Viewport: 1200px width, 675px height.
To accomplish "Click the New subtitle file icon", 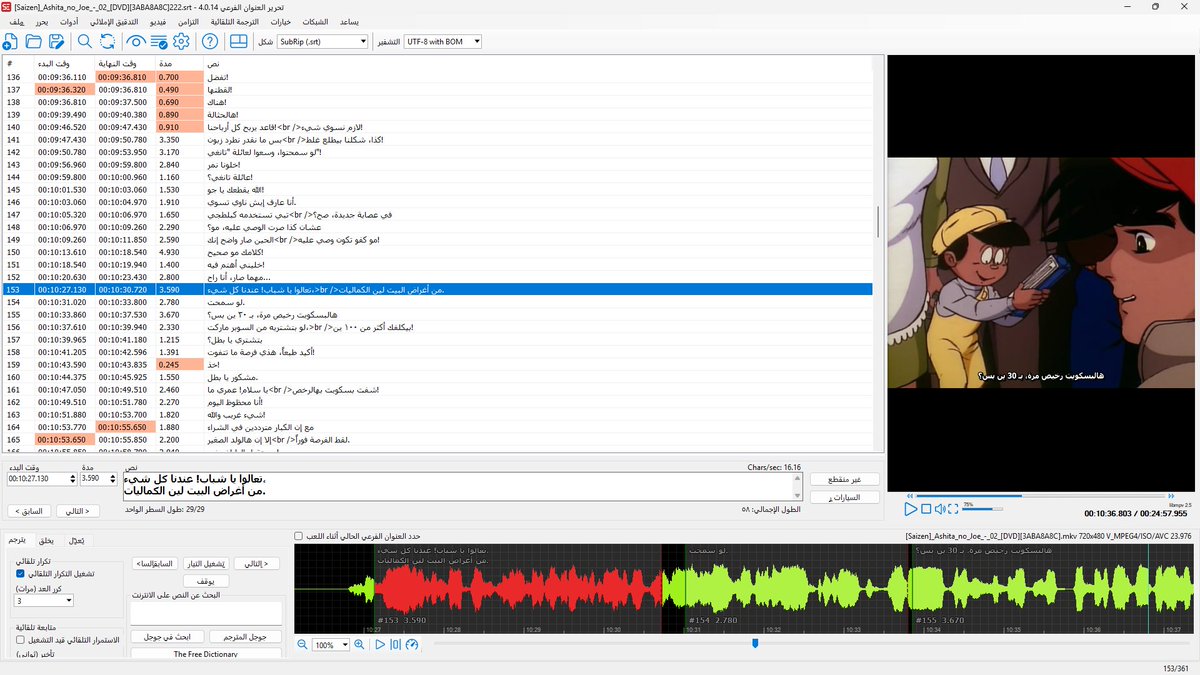I will (x=11, y=41).
